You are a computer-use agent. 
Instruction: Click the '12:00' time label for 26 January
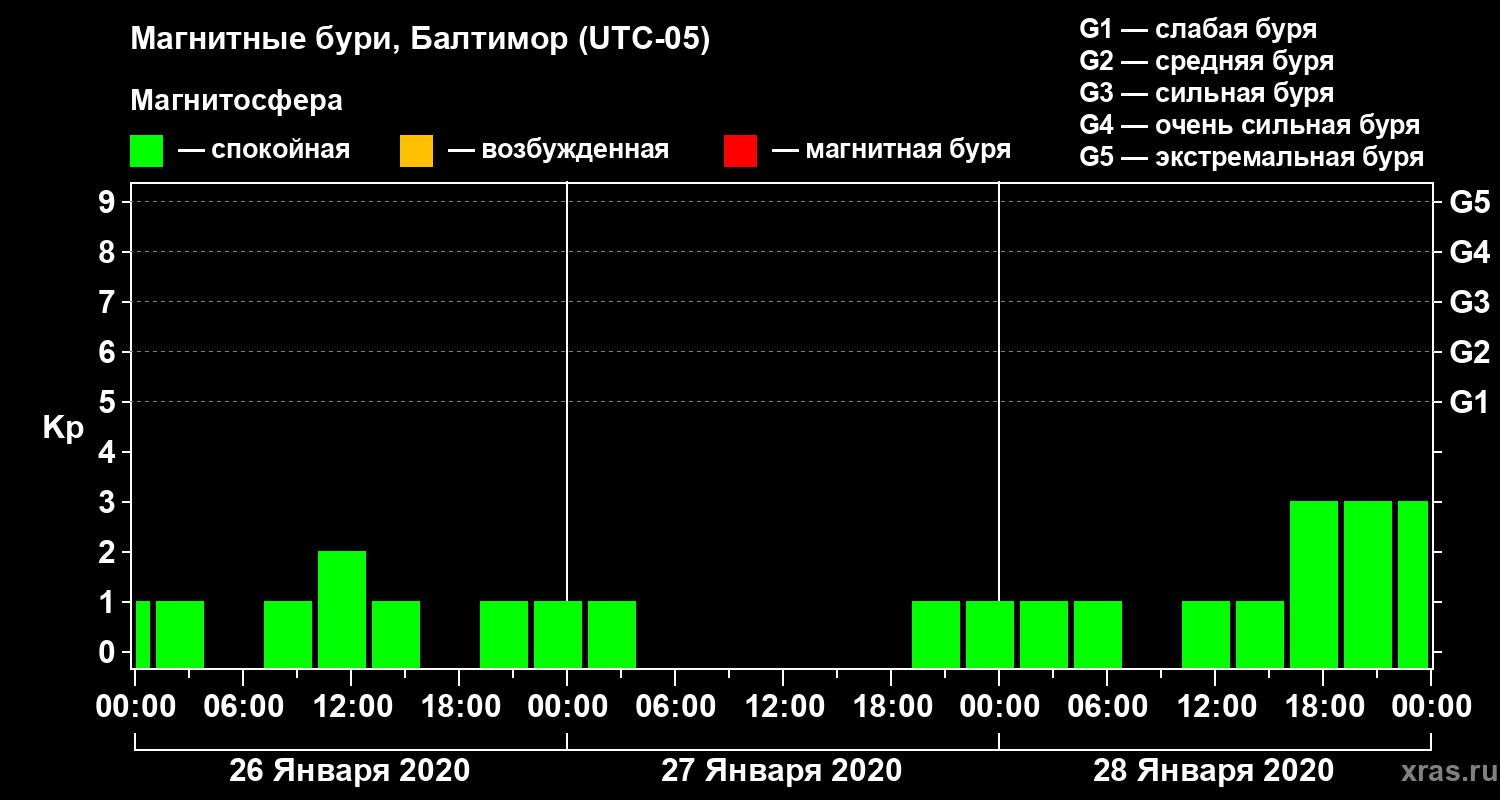[x=351, y=707]
